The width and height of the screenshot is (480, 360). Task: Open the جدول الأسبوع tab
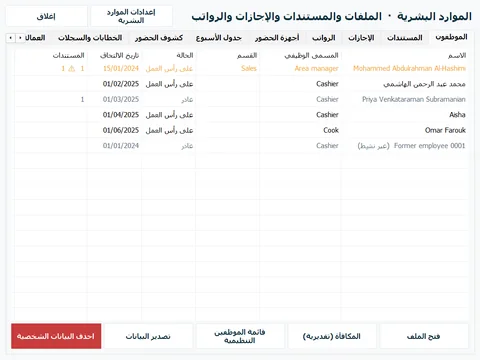pos(218,38)
